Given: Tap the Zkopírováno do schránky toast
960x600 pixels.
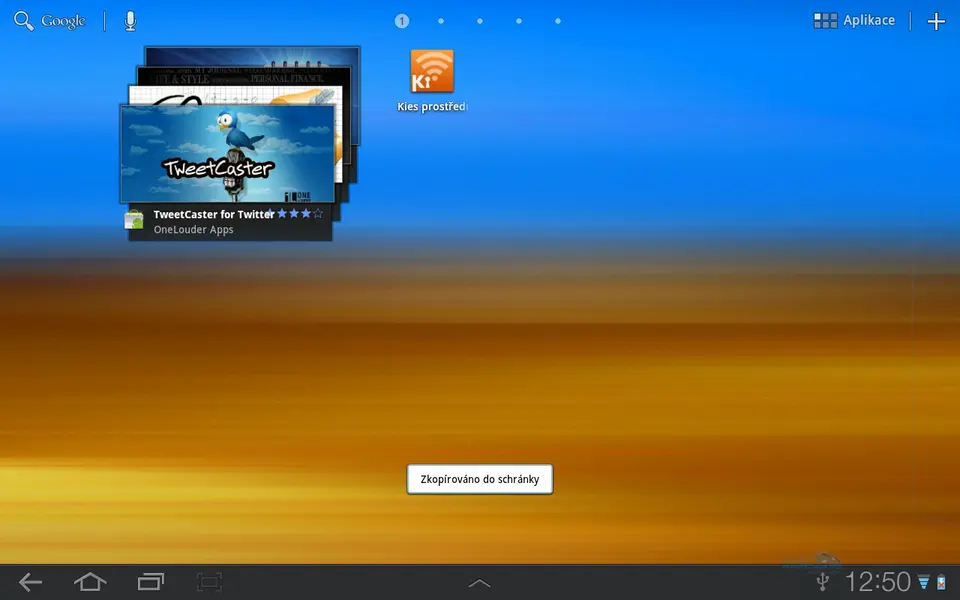Looking at the screenshot, I should point(480,479).
